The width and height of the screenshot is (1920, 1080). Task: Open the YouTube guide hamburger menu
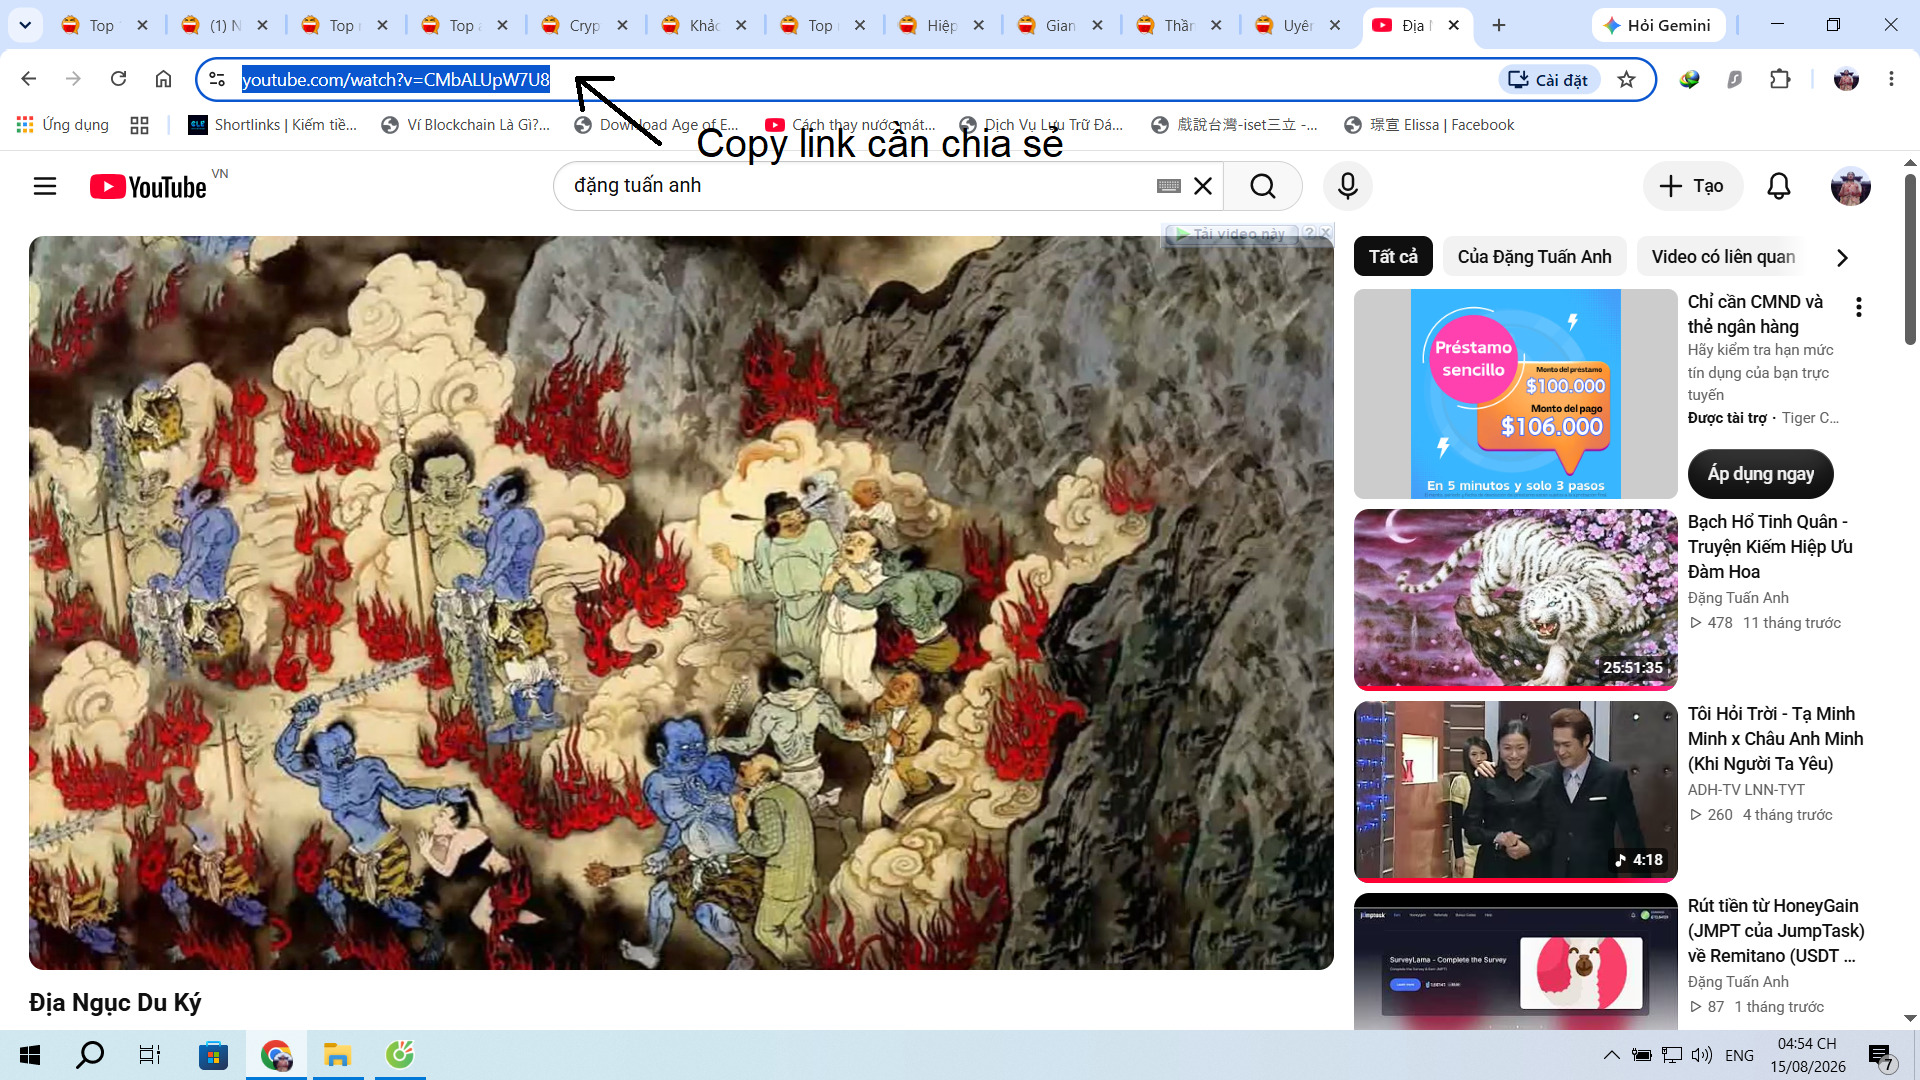[45, 186]
